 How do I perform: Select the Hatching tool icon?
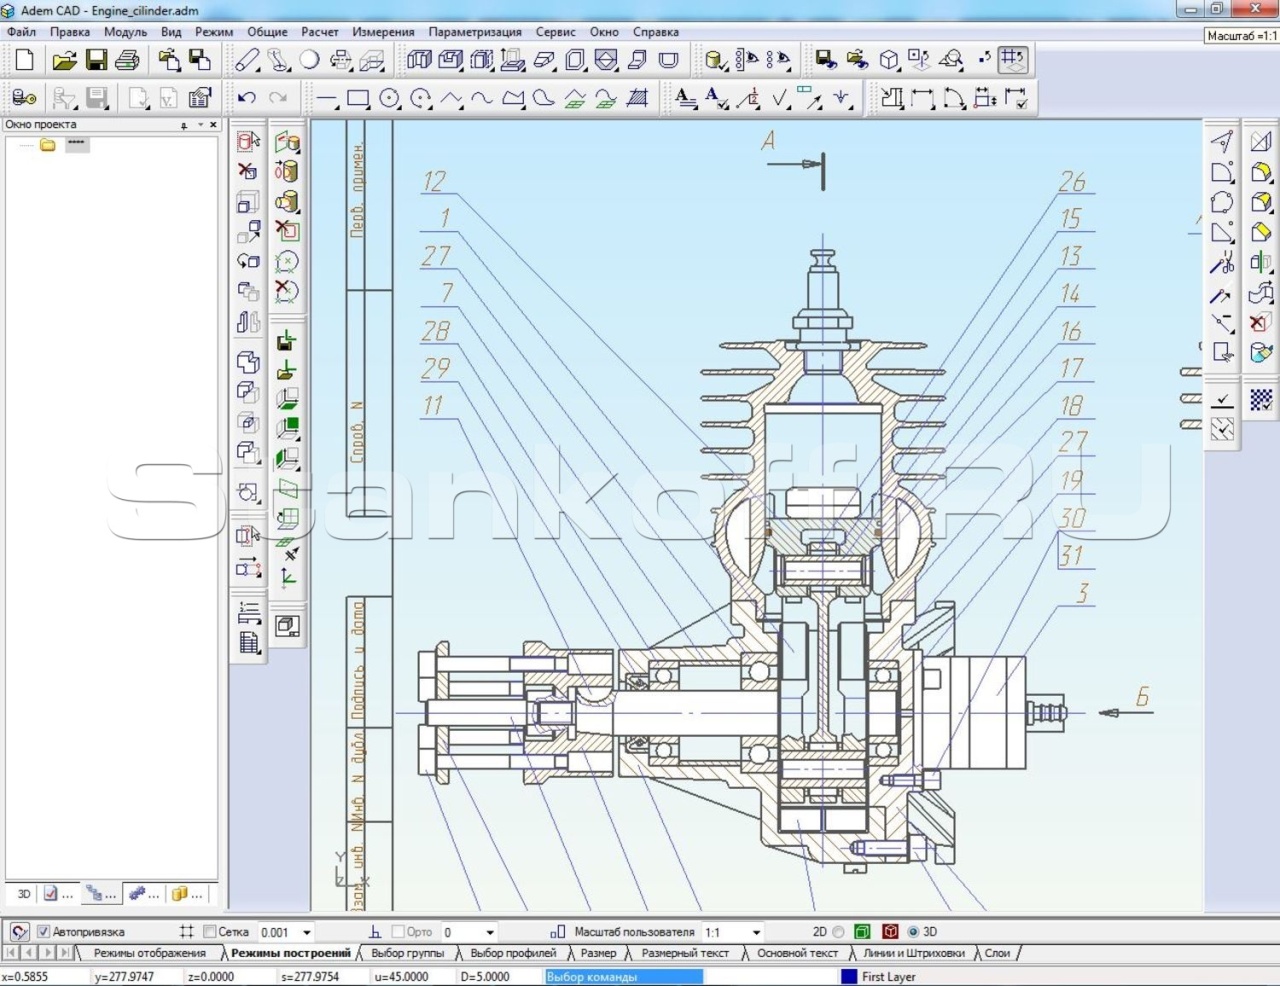638,98
